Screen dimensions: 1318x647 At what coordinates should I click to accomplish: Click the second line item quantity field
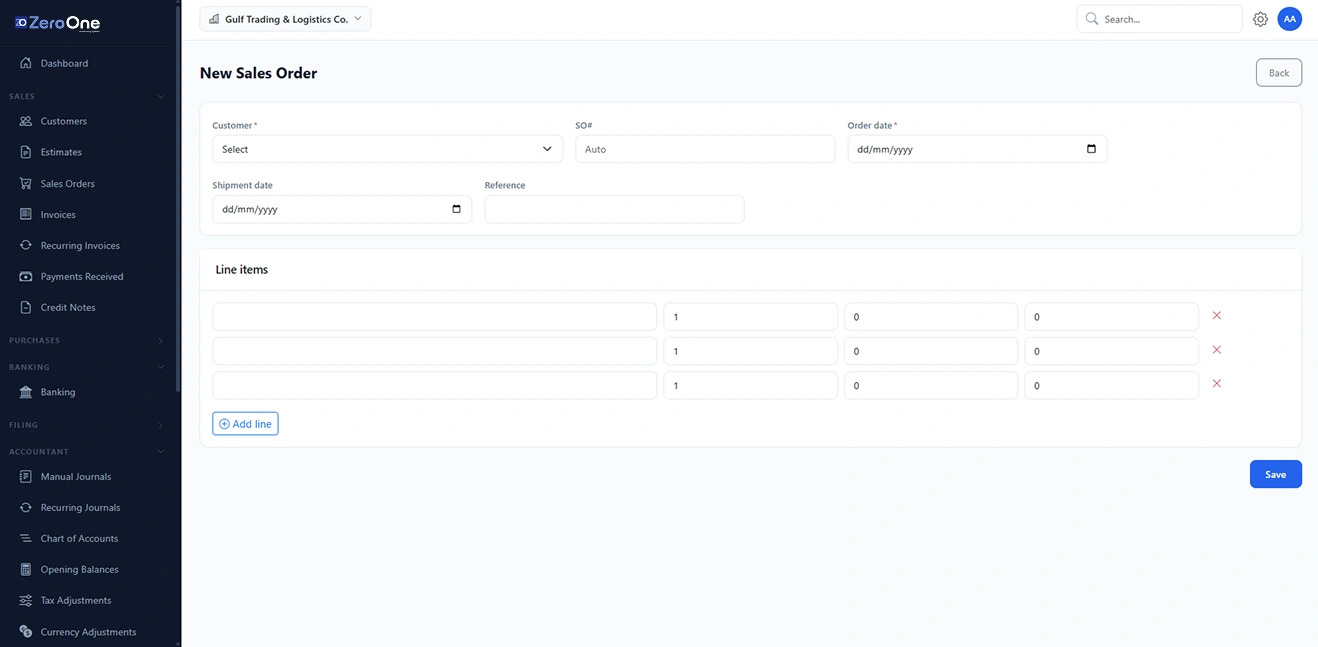751,351
